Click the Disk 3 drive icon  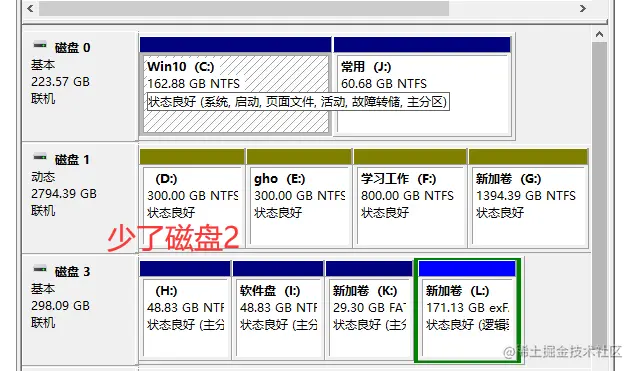point(40,269)
